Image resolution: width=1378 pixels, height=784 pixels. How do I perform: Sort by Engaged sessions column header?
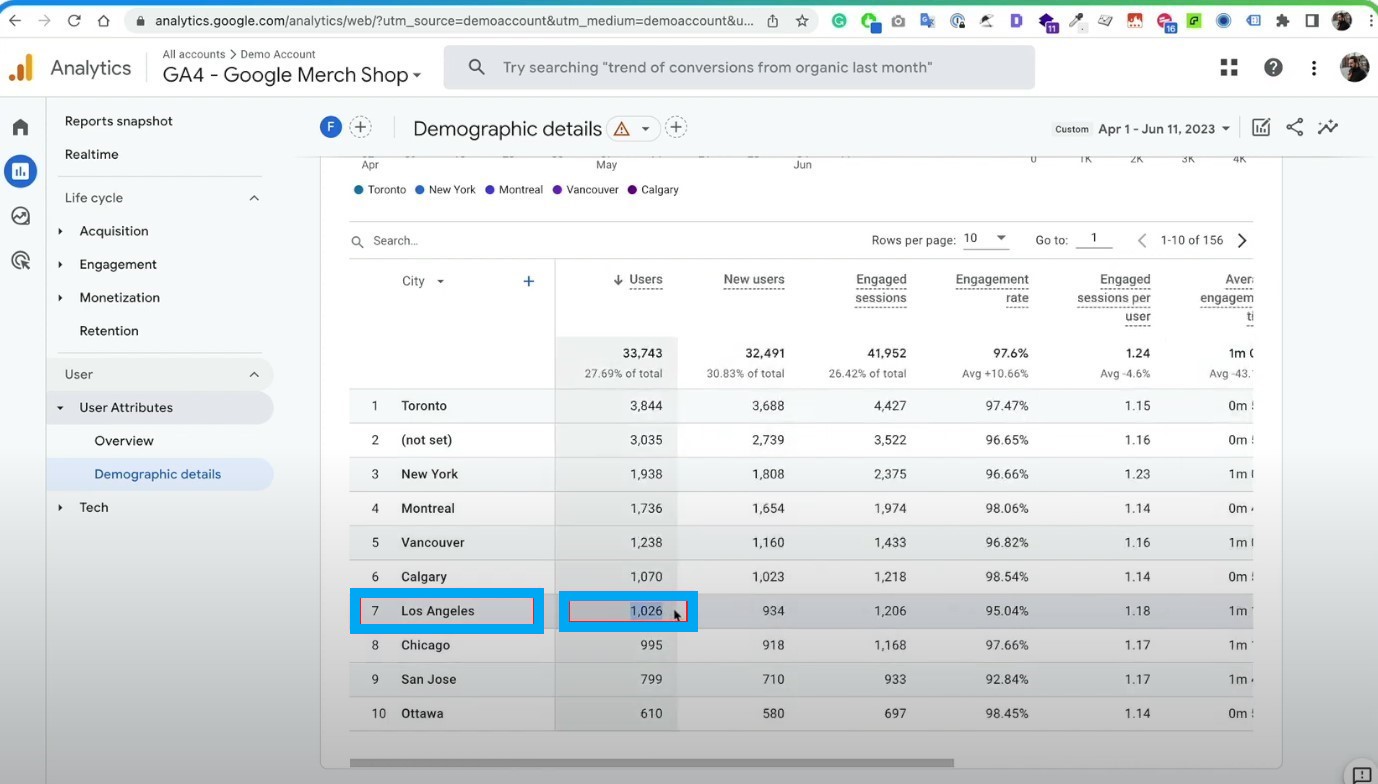(880, 289)
